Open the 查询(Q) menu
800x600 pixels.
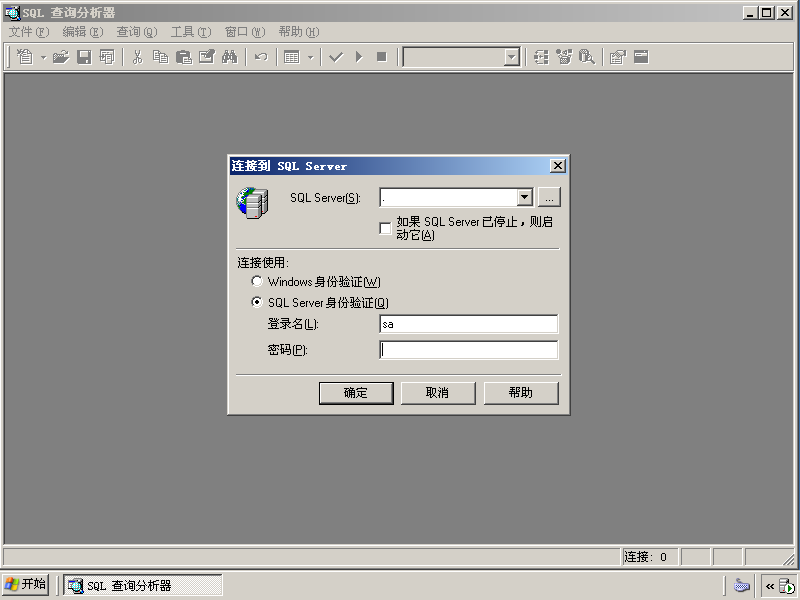[x=137, y=32]
